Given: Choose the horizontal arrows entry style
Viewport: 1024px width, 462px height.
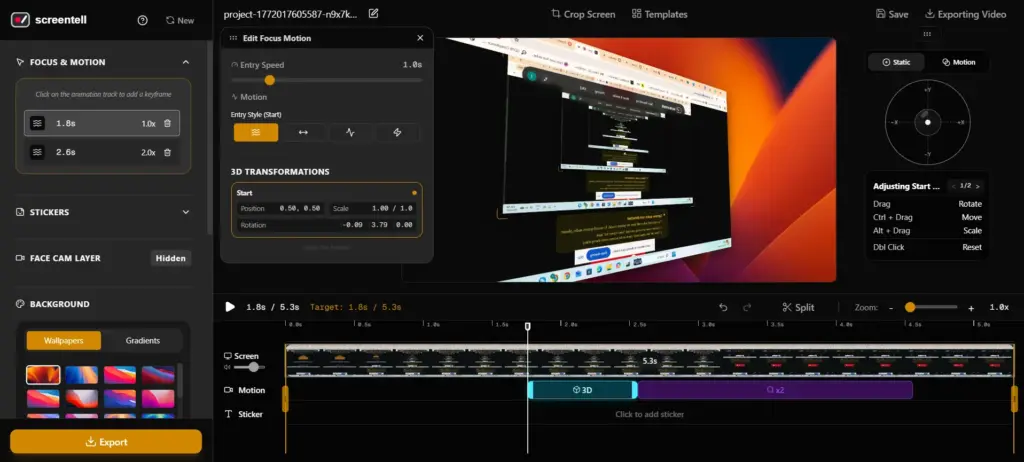Looking at the screenshot, I should pyautogui.click(x=302, y=132).
